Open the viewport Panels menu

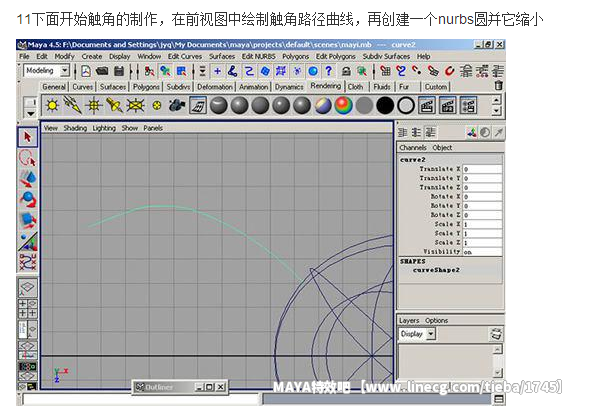pos(153,128)
